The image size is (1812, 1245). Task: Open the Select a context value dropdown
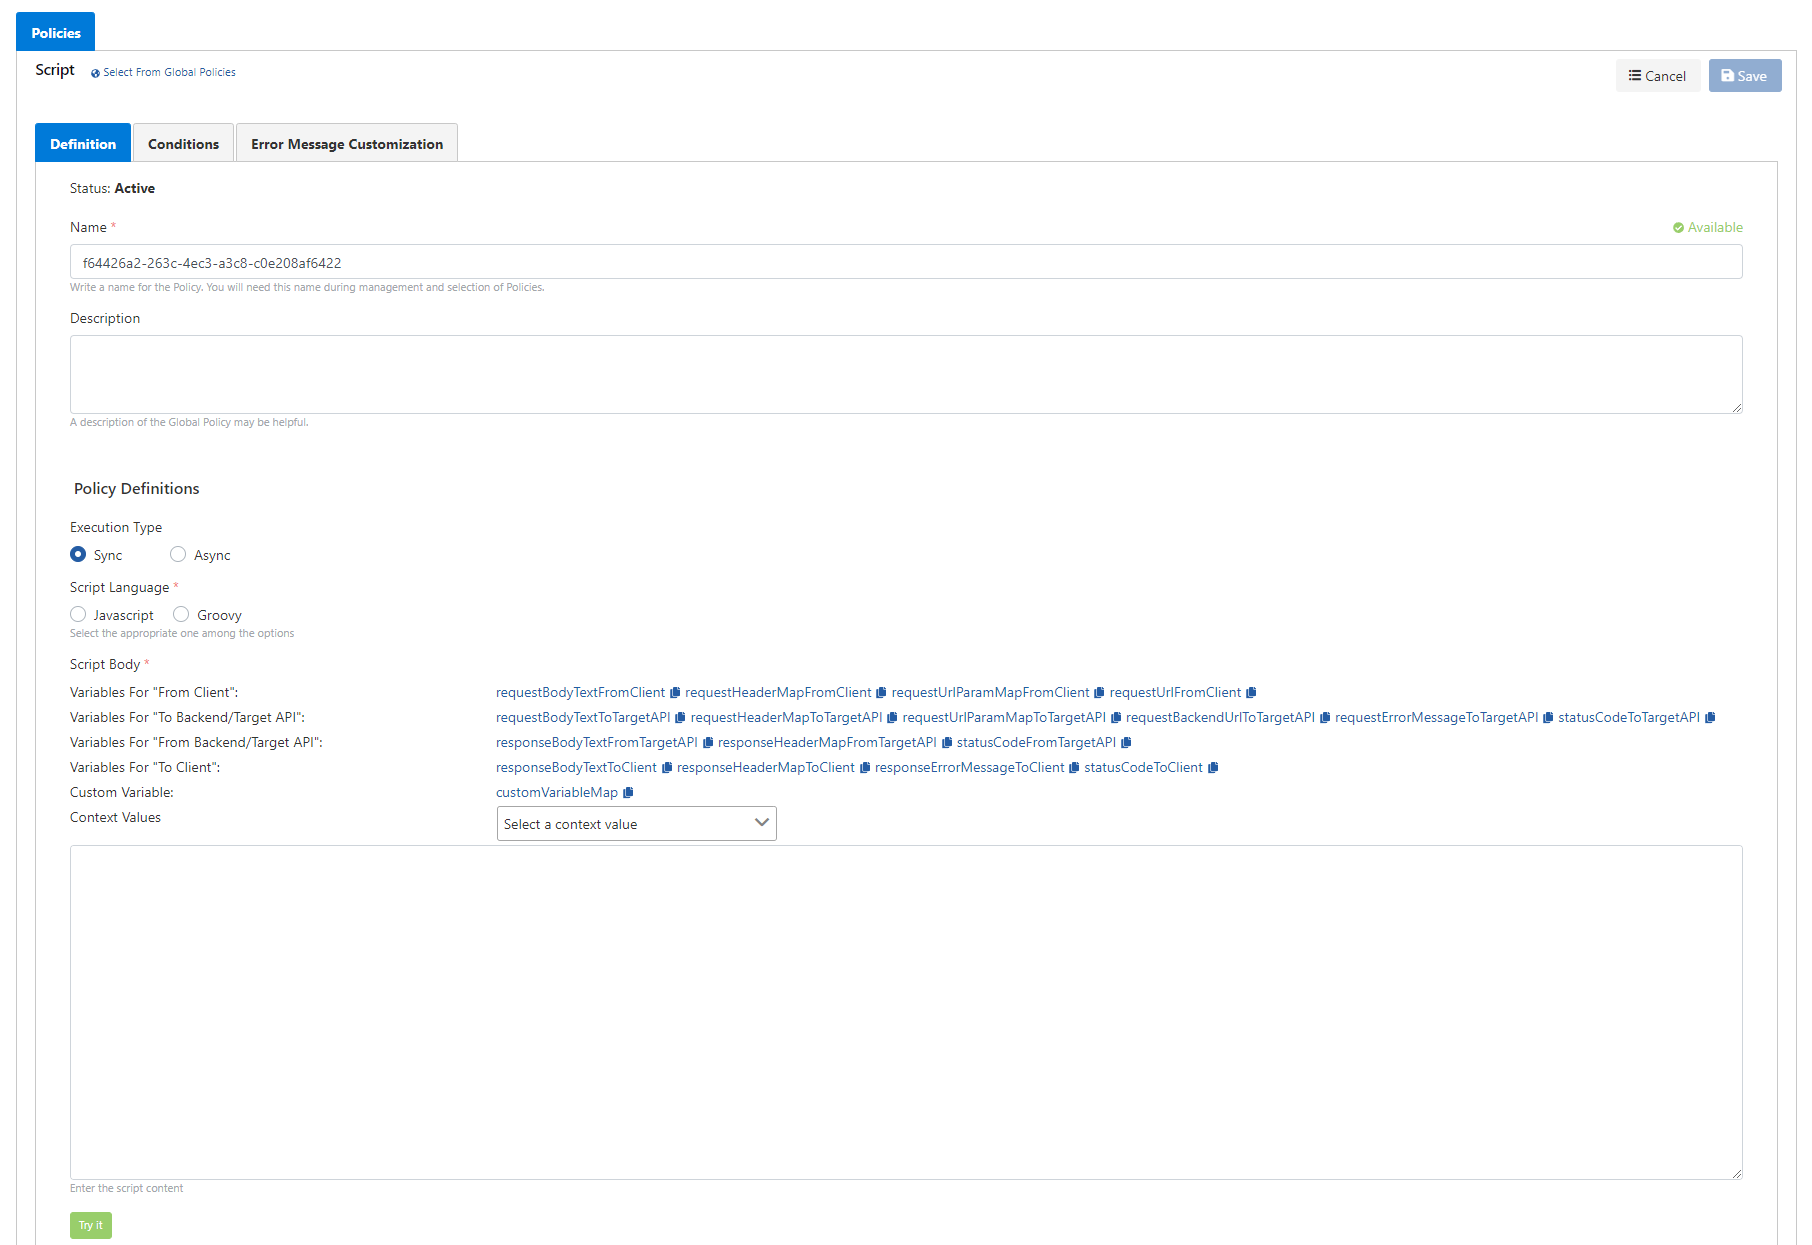pyautogui.click(x=636, y=824)
